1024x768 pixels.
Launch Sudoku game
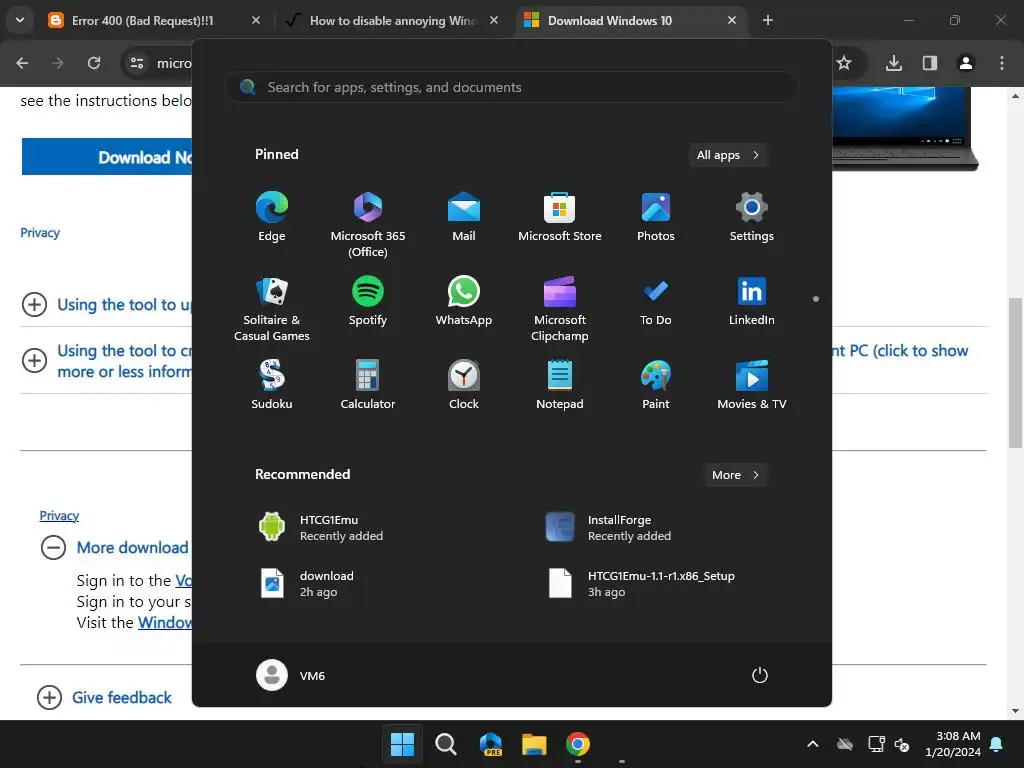tap(272, 385)
